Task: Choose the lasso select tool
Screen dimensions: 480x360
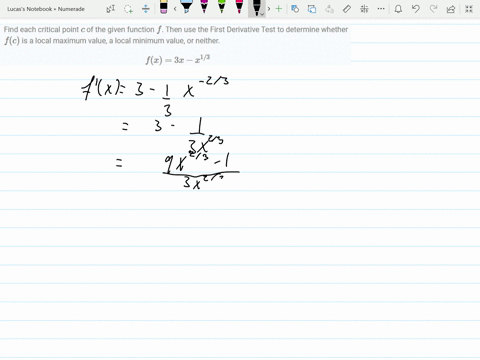Action: point(128,9)
